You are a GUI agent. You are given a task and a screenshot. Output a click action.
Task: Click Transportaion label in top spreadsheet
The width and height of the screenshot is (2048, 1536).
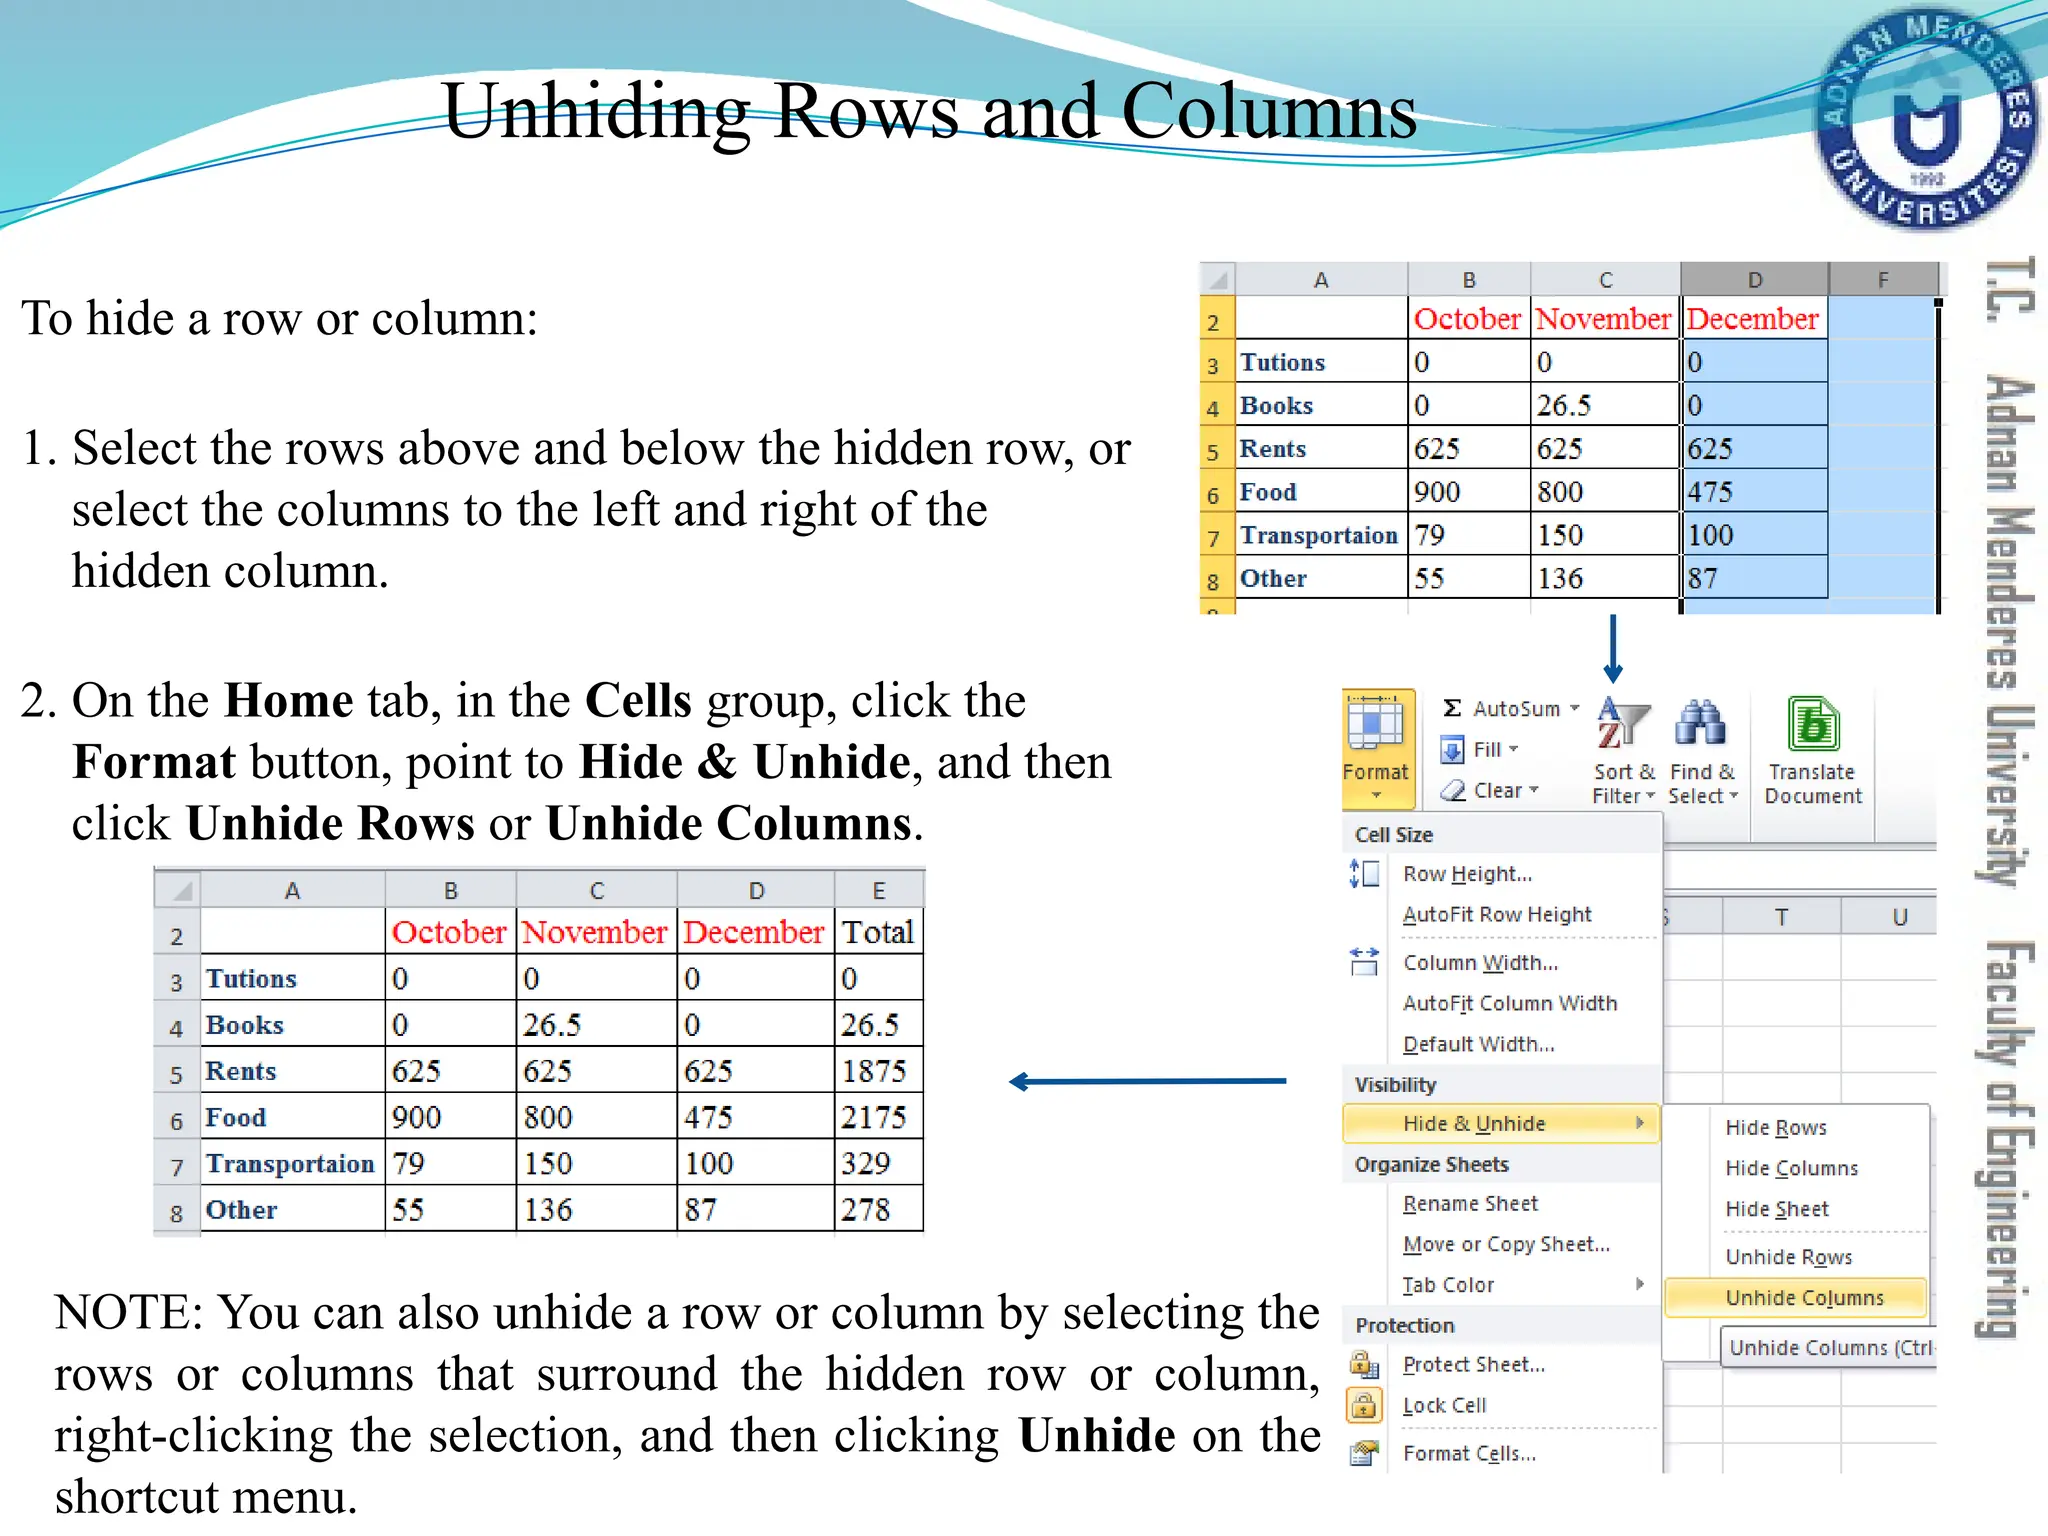[x=1320, y=535]
